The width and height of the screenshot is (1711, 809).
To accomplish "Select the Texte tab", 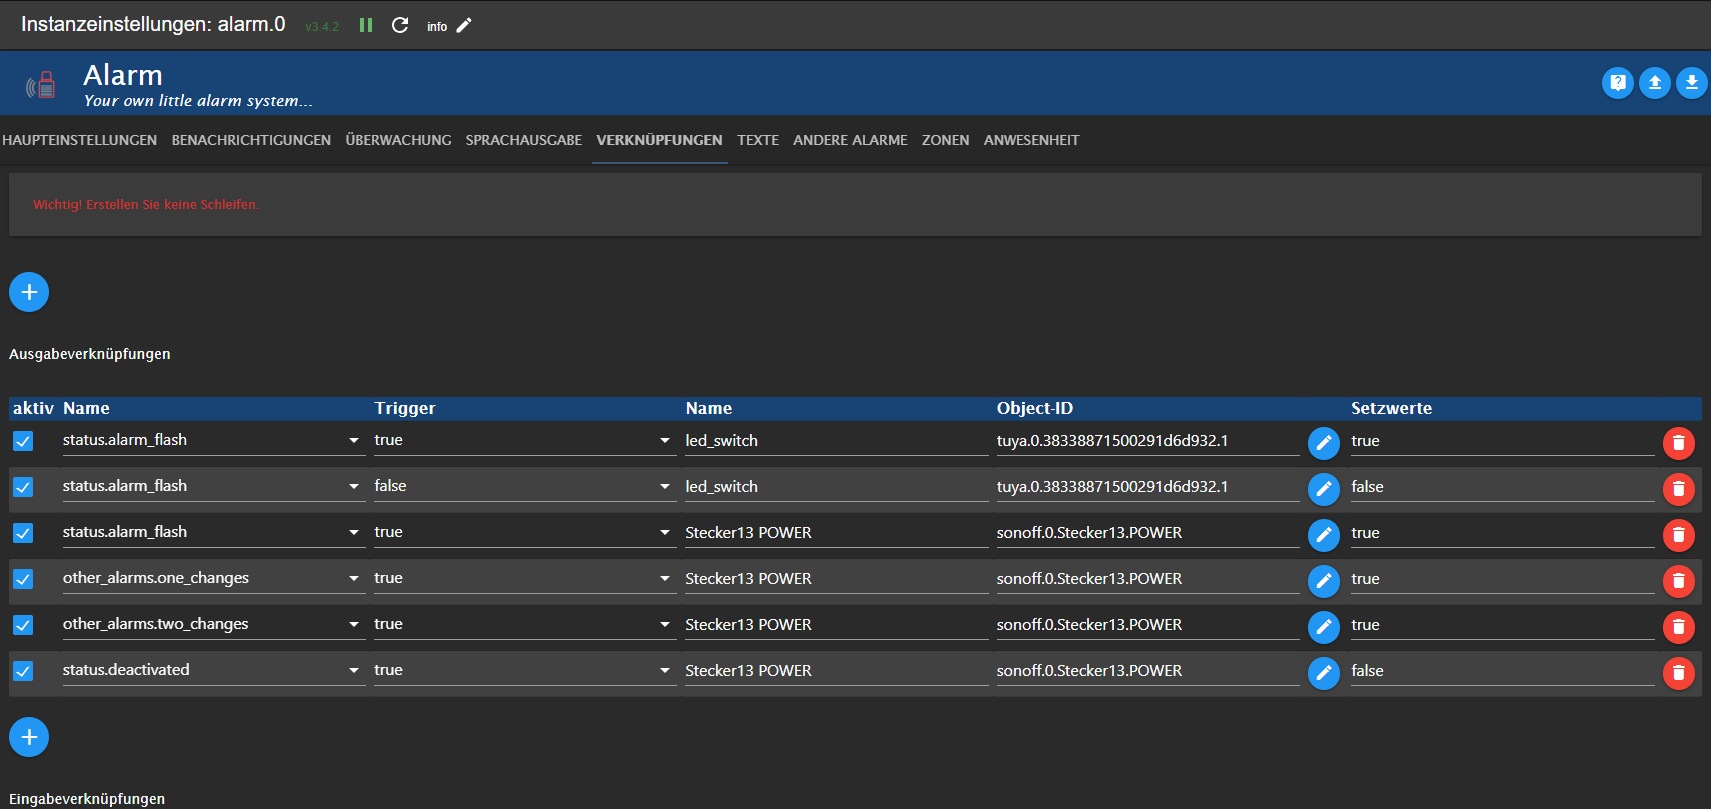I will click(x=758, y=140).
